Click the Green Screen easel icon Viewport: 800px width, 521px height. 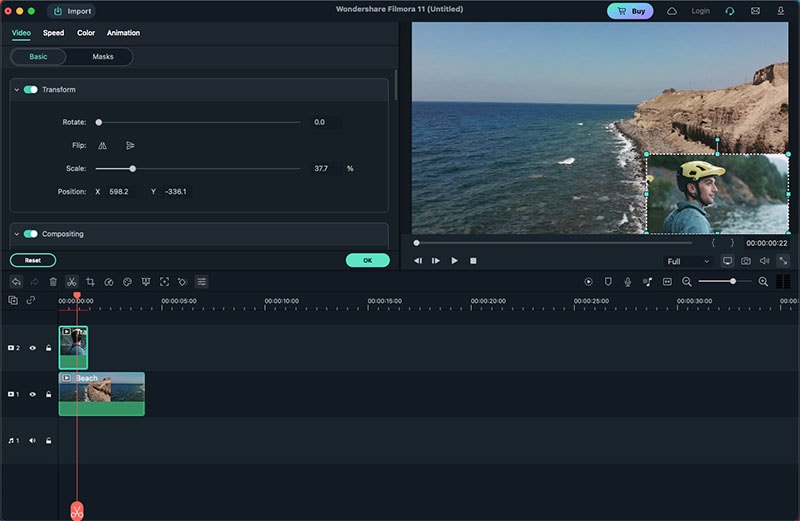coord(146,282)
